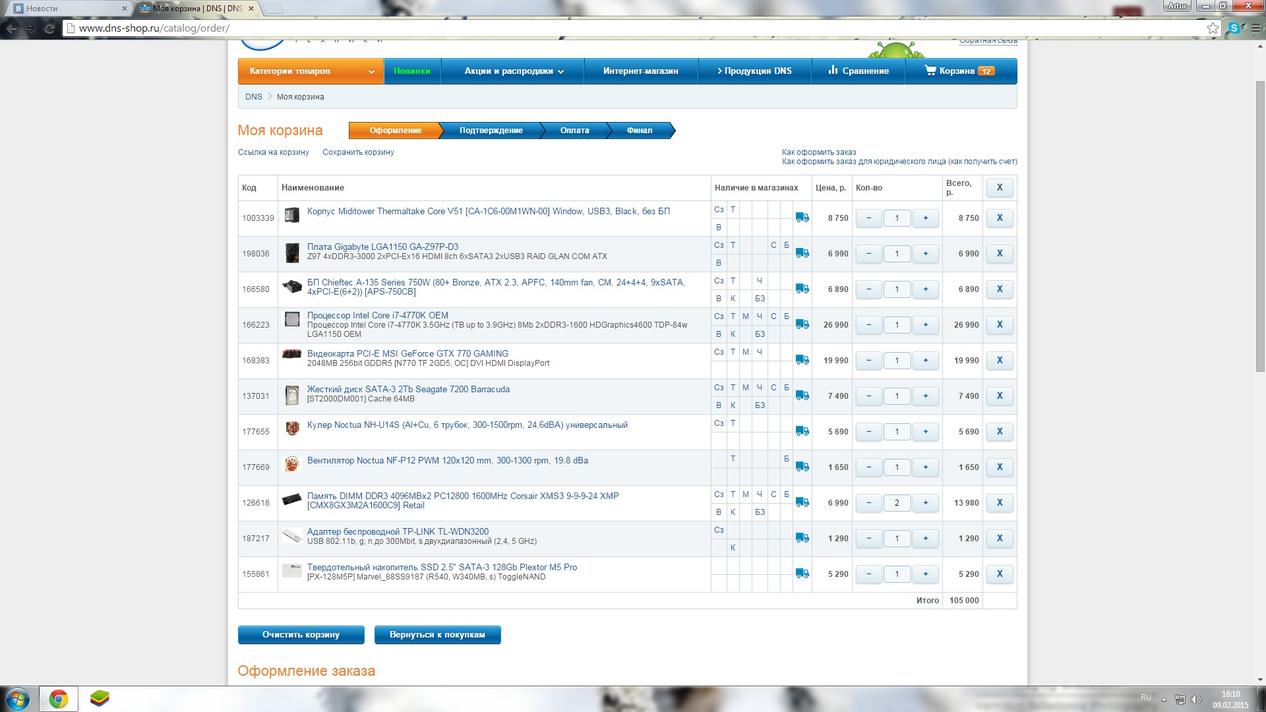Decrease quantity of Corsair XMS3 memory

point(869,503)
